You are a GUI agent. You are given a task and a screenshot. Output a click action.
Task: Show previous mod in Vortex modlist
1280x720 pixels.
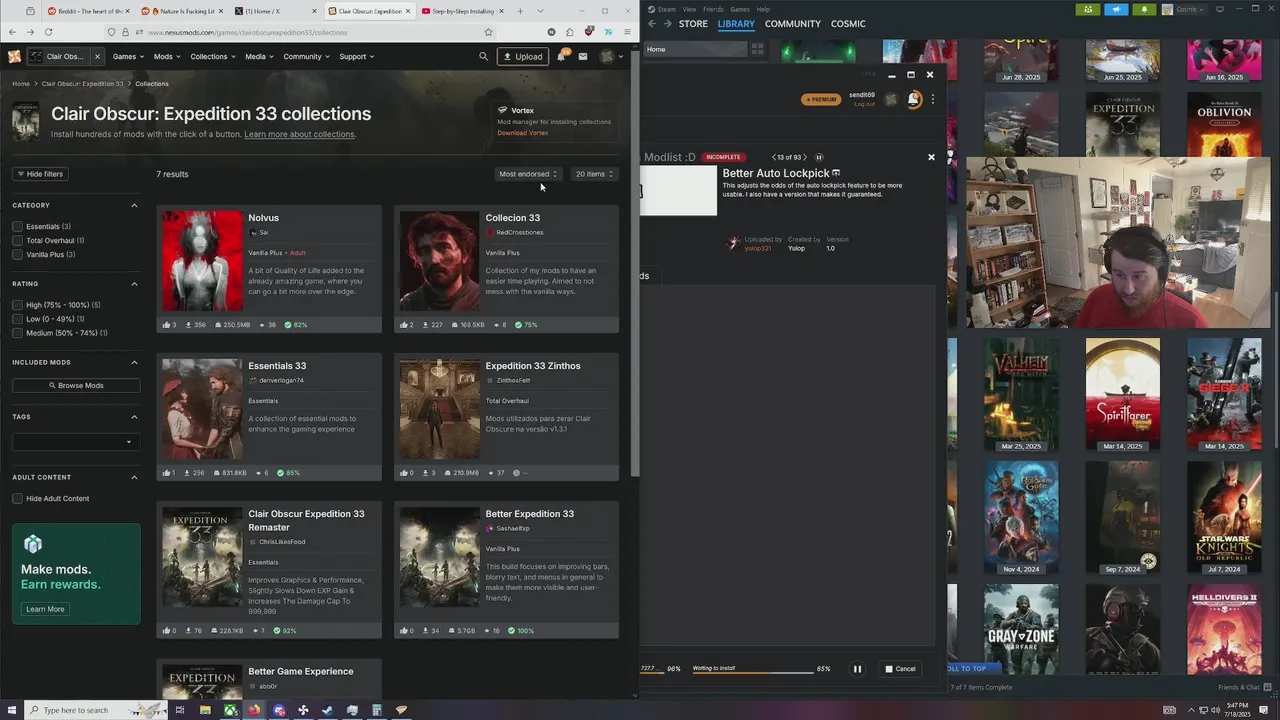pyautogui.click(x=774, y=157)
